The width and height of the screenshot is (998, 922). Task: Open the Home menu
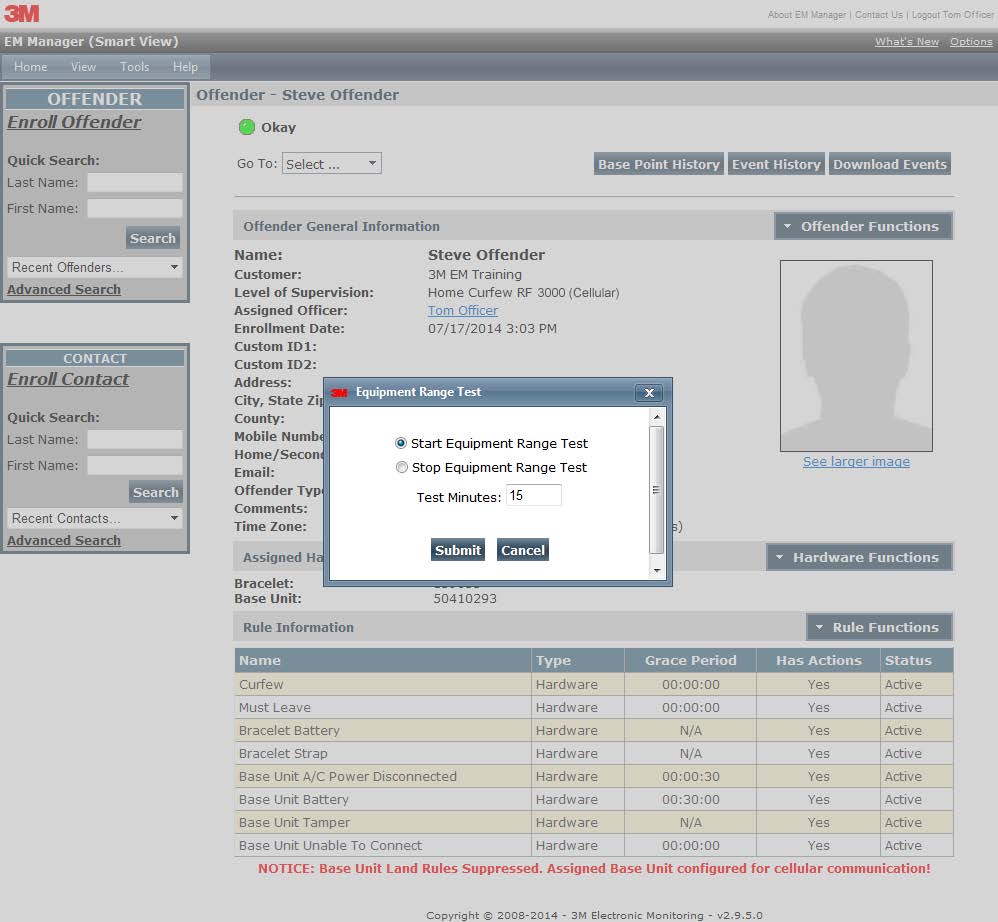(31, 67)
